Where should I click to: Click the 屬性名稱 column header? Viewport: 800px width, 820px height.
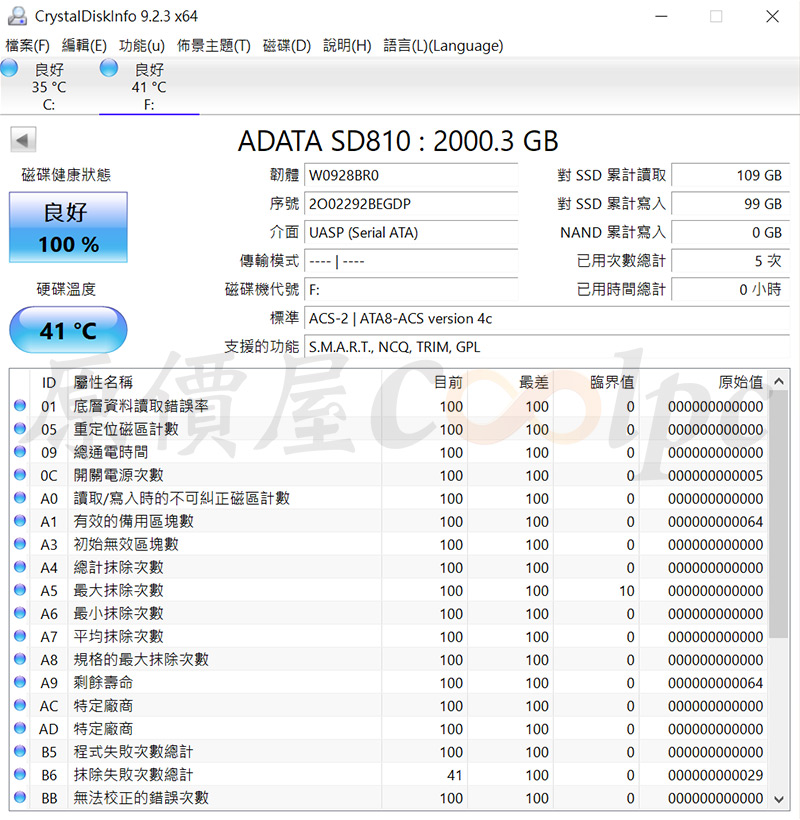pyautogui.click(x=225, y=382)
